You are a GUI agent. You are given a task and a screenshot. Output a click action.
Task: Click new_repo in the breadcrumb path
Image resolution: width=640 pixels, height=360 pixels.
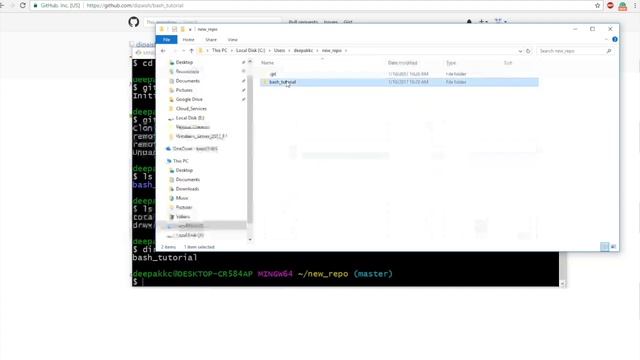331,50
